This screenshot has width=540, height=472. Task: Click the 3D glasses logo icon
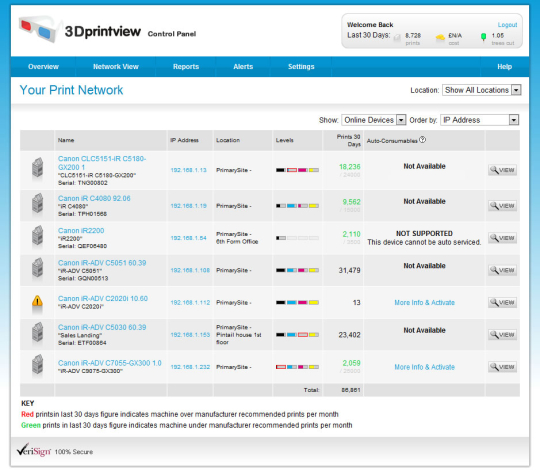(x=38, y=29)
